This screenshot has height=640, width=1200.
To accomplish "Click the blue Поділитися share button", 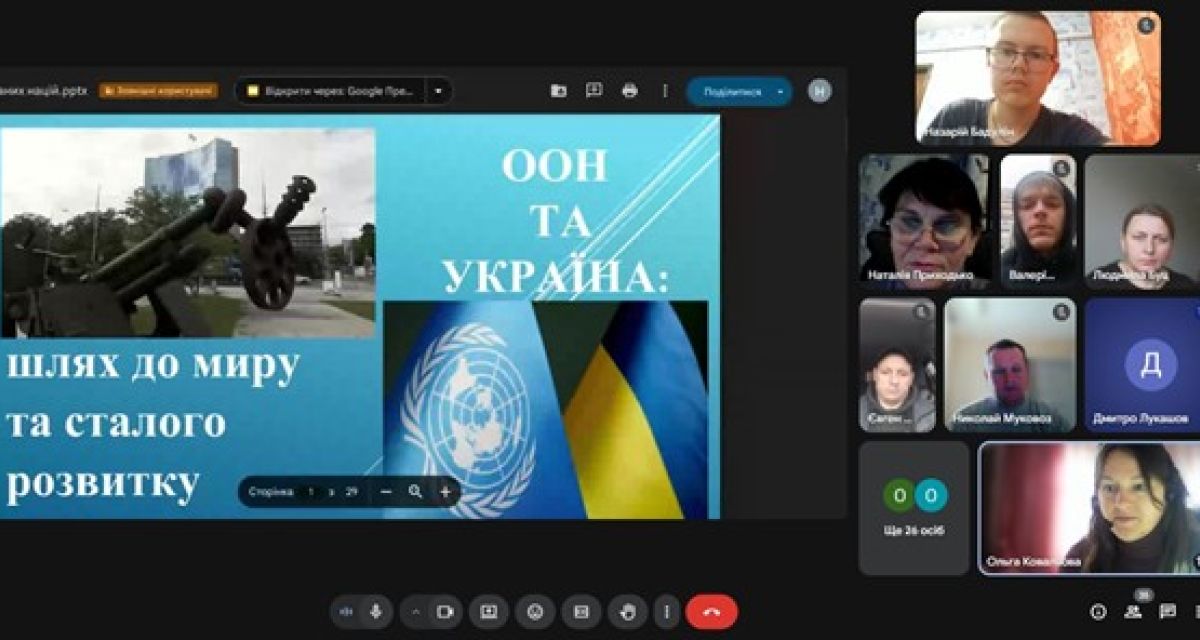I will [732, 91].
